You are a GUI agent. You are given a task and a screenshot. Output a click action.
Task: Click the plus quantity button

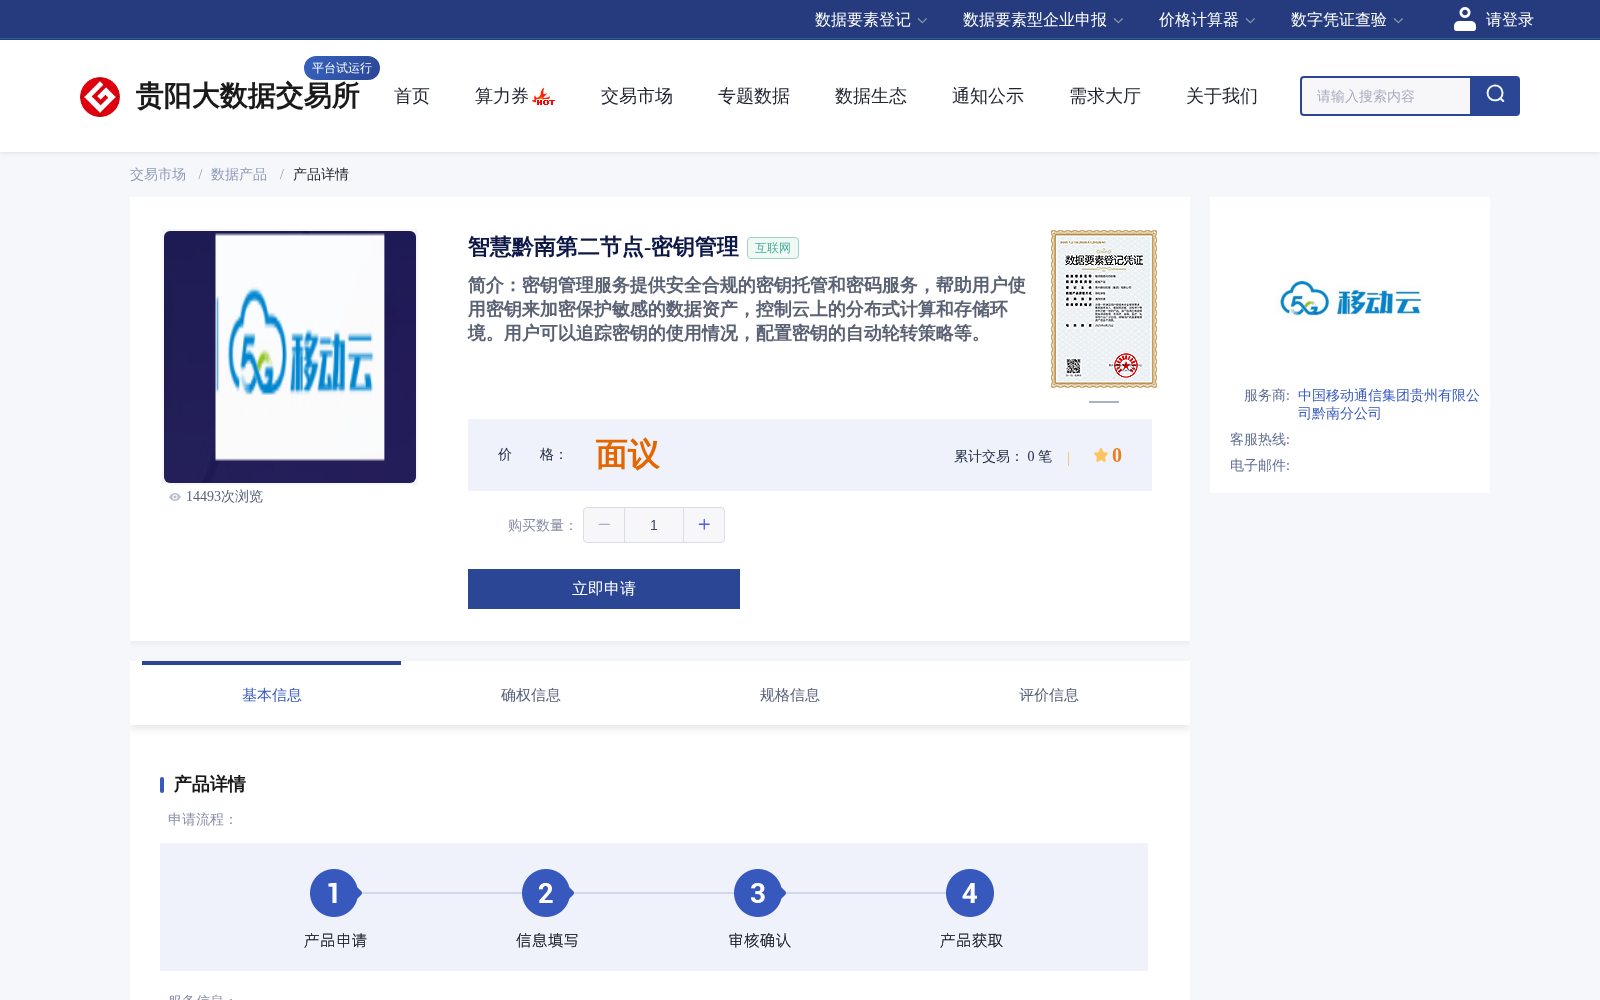tap(704, 525)
